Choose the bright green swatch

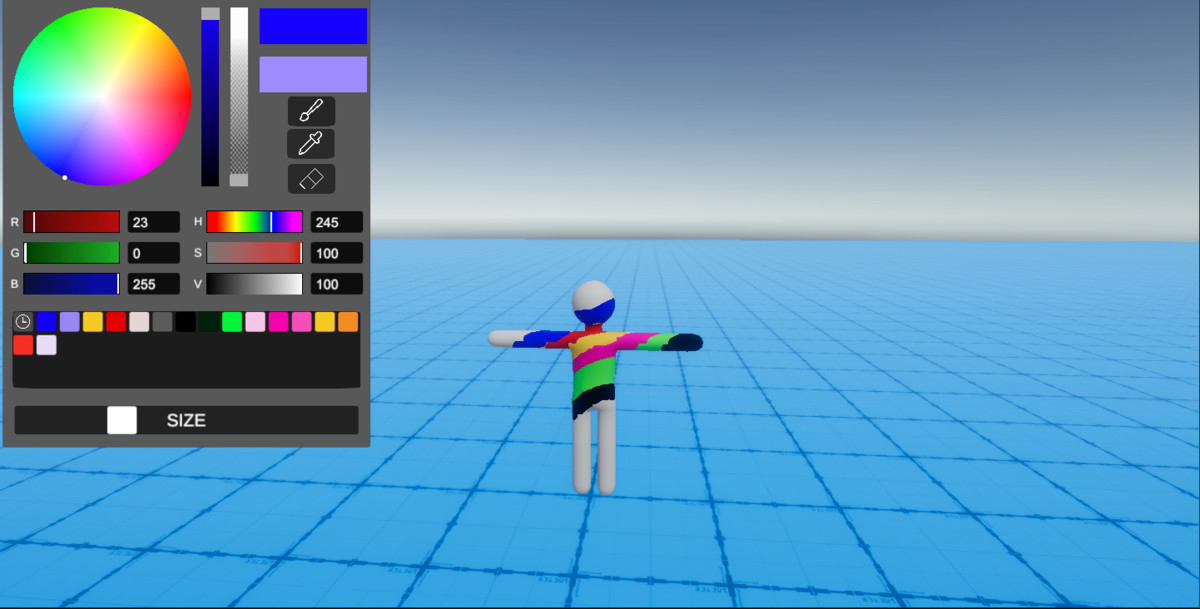point(231,322)
